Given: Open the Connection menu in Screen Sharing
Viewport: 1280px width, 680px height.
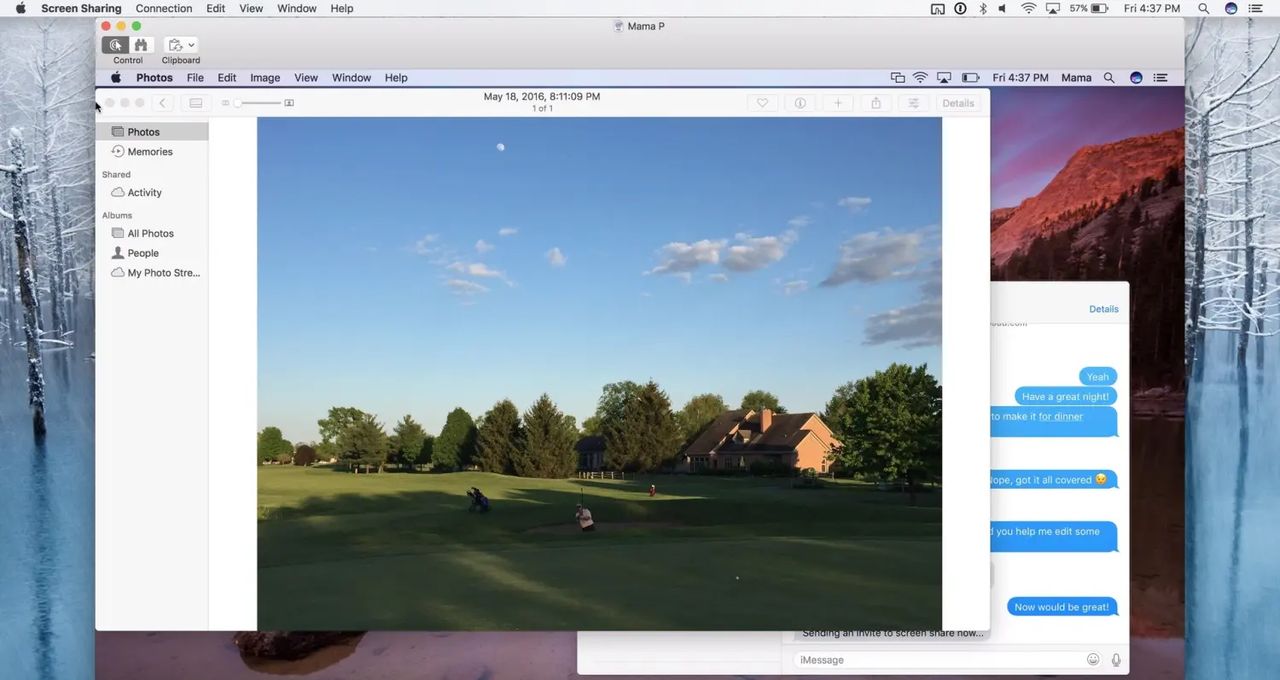Looking at the screenshot, I should 164,8.
